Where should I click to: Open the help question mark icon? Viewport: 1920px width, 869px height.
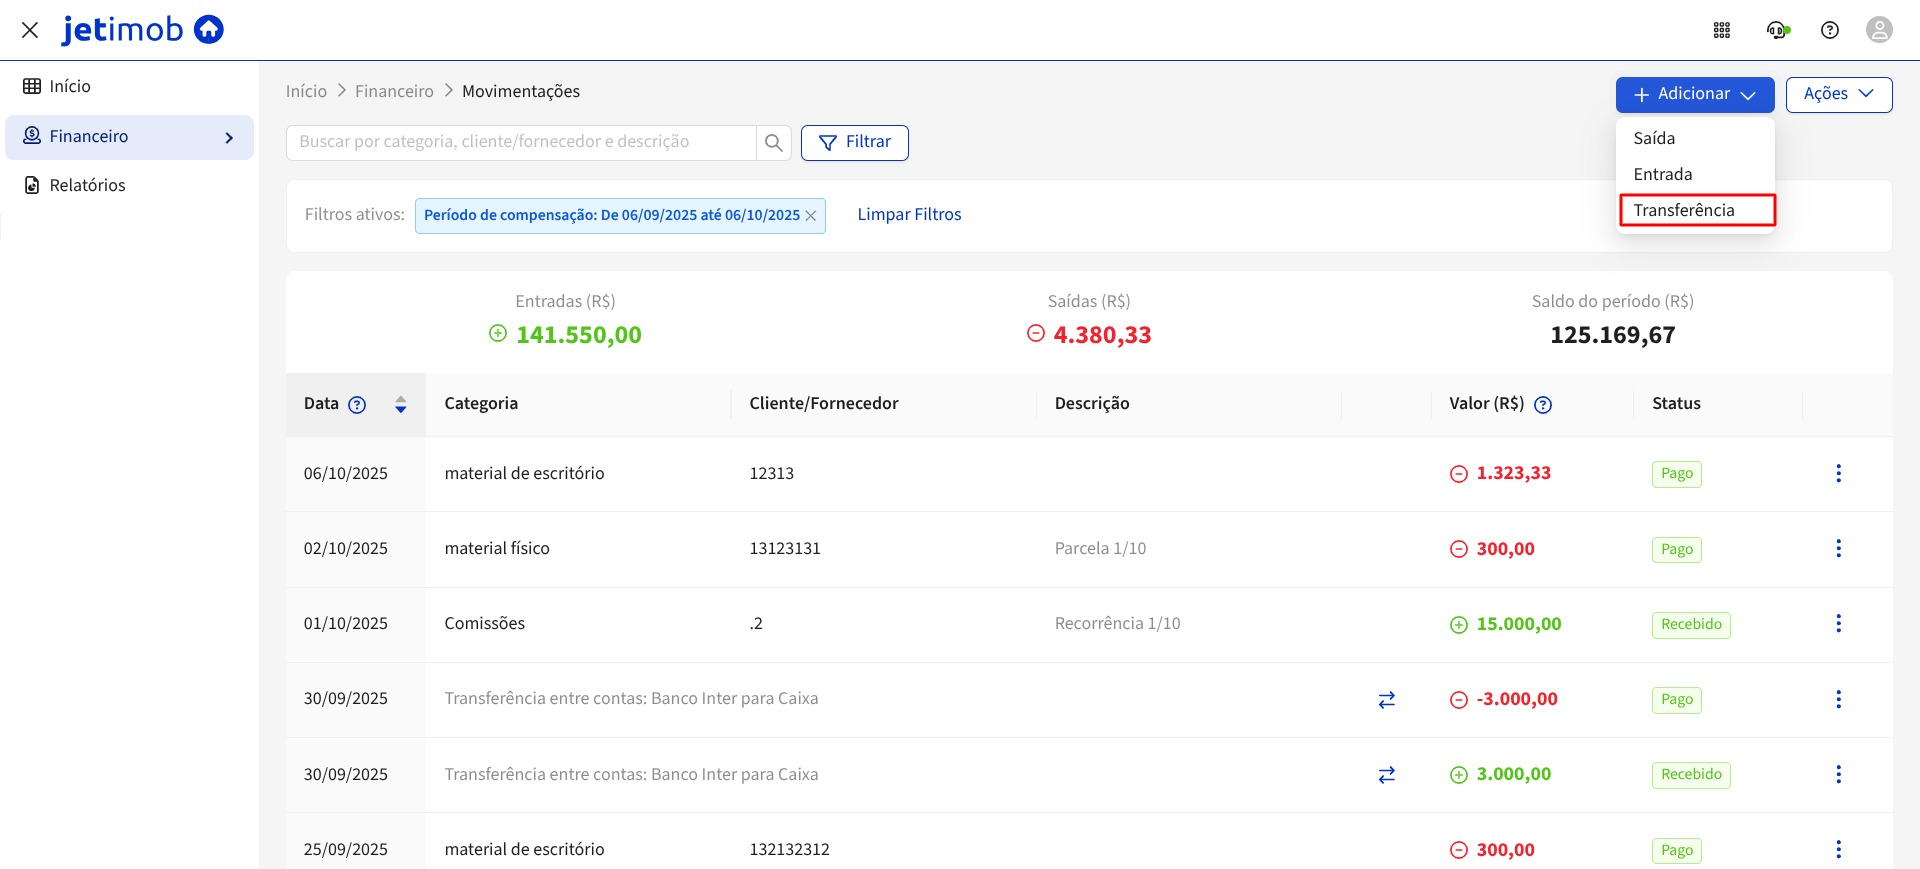(1829, 30)
